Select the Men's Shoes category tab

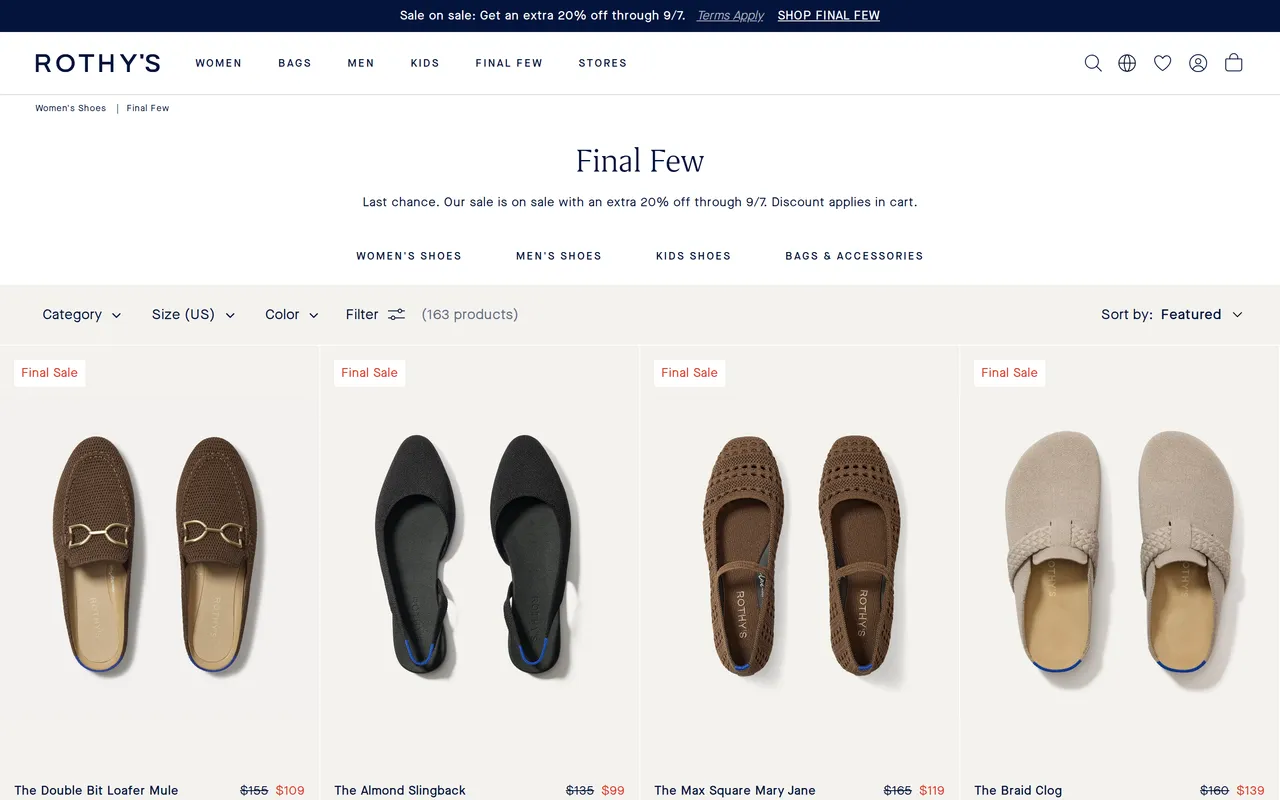[x=559, y=256]
